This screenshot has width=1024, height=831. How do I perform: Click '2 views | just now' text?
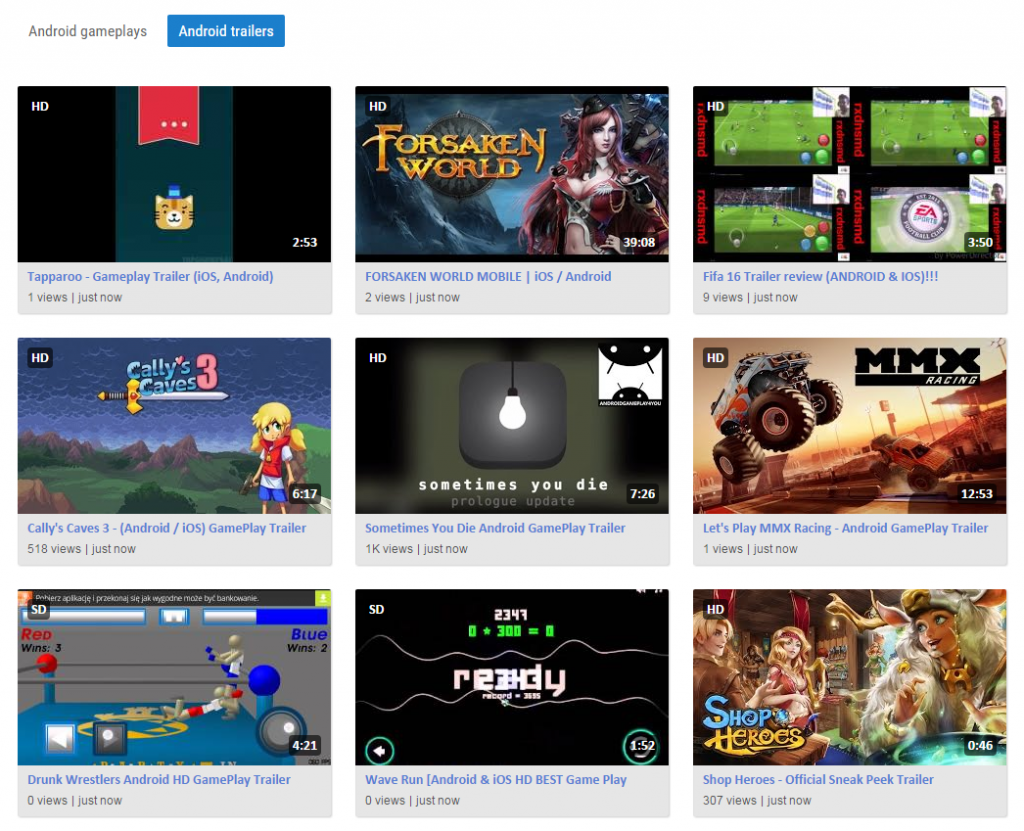point(412,297)
